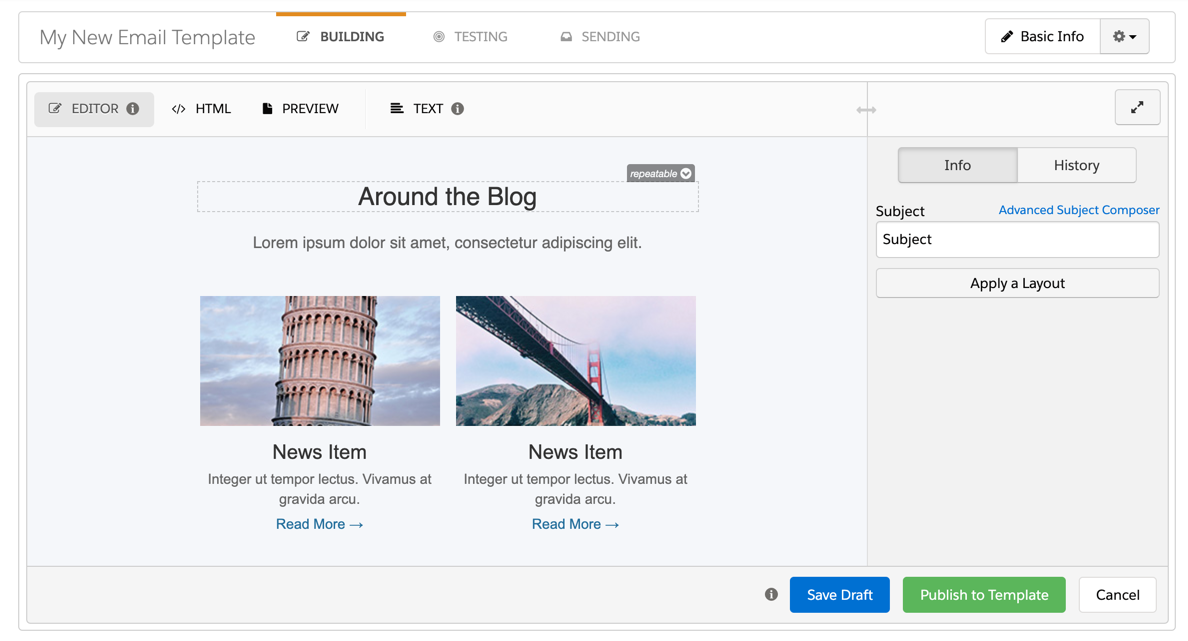Expand editor to fullscreen with arrows icon
Screen dimensions: 1188x641
point(1137,108)
